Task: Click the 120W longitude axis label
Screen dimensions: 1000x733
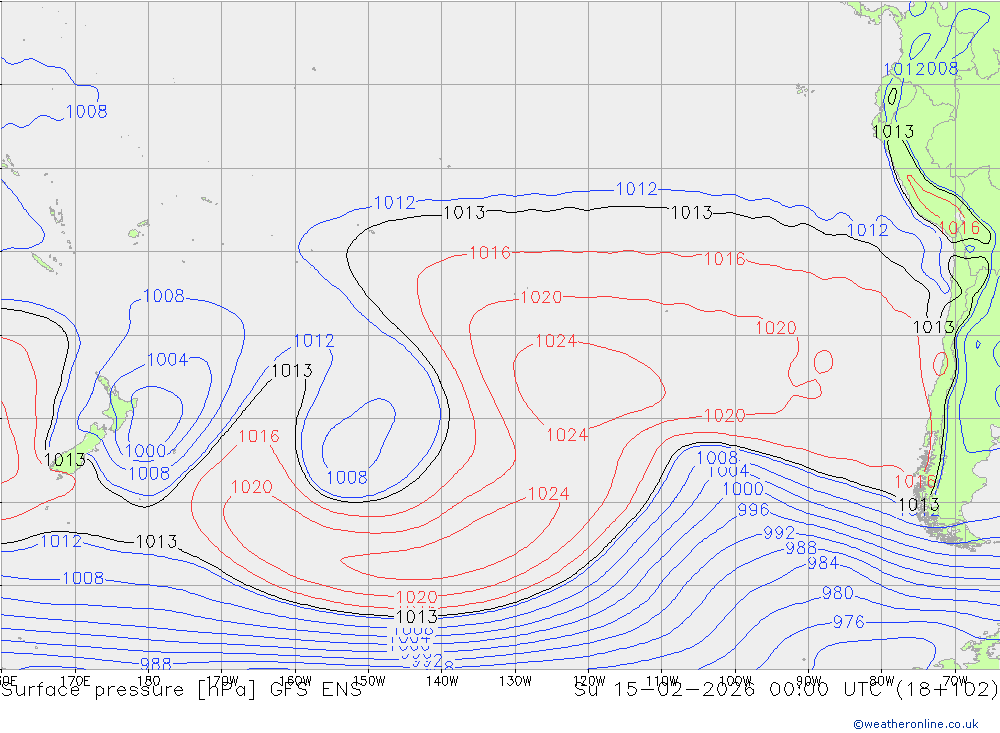Action: click(x=589, y=681)
